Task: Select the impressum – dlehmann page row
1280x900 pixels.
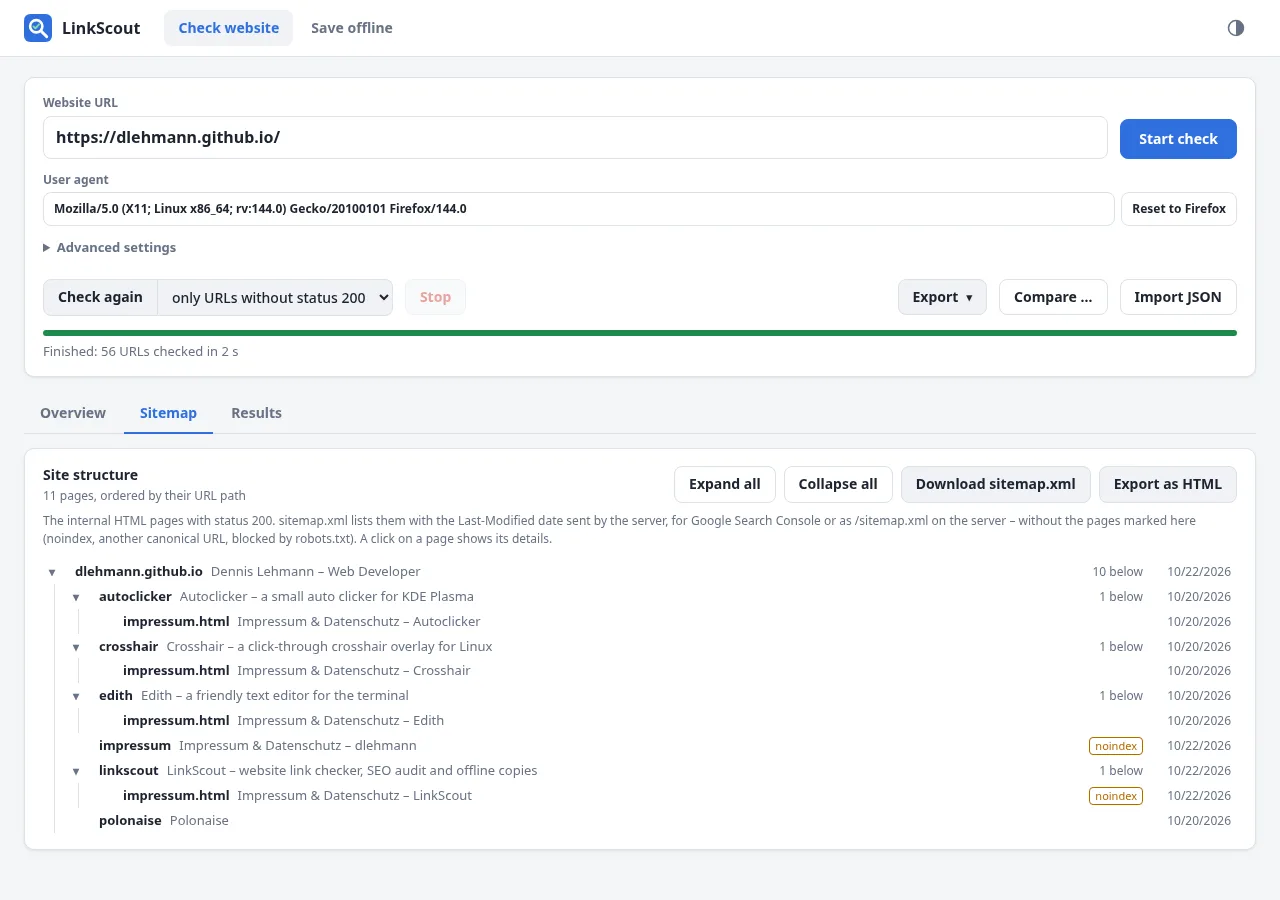Action: click(652, 745)
